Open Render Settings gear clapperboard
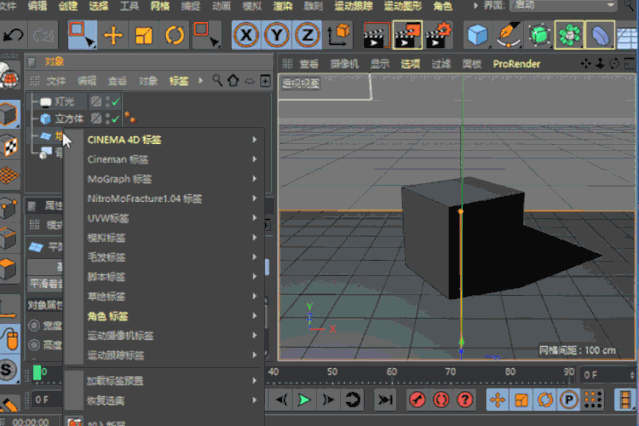This screenshot has width=639, height=426. [438, 35]
